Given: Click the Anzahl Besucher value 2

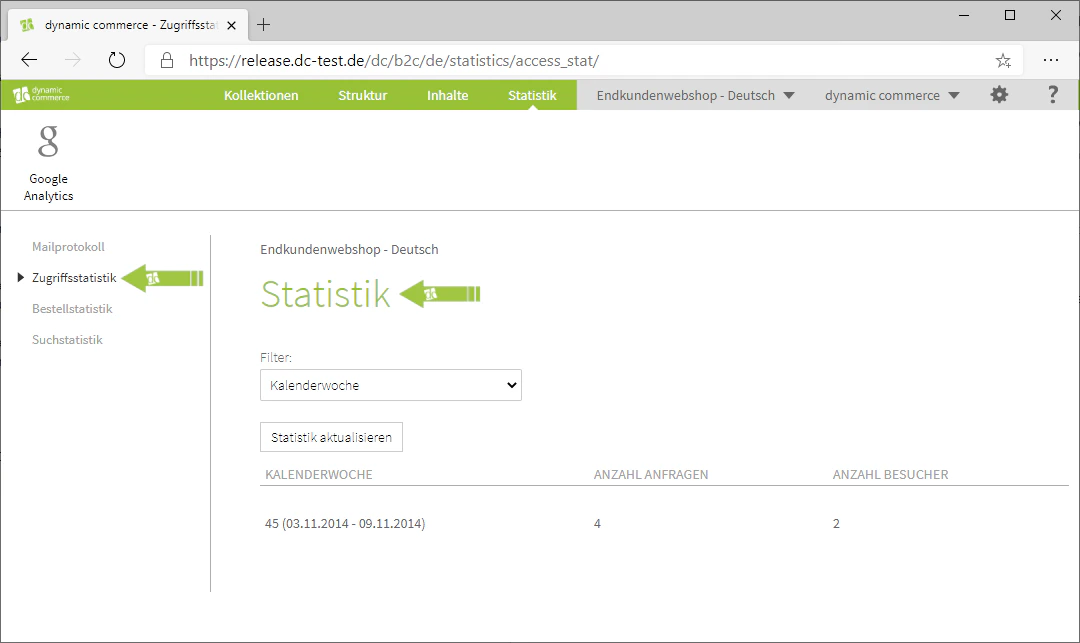Looking at the screenshot, I should pos(836,524).
